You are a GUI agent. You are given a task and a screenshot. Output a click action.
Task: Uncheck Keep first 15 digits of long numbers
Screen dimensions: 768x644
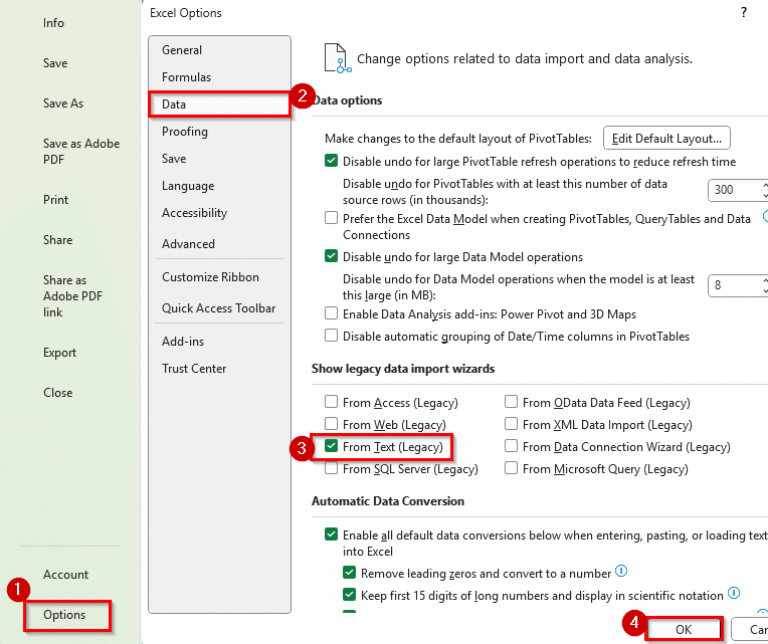[349, 595]
